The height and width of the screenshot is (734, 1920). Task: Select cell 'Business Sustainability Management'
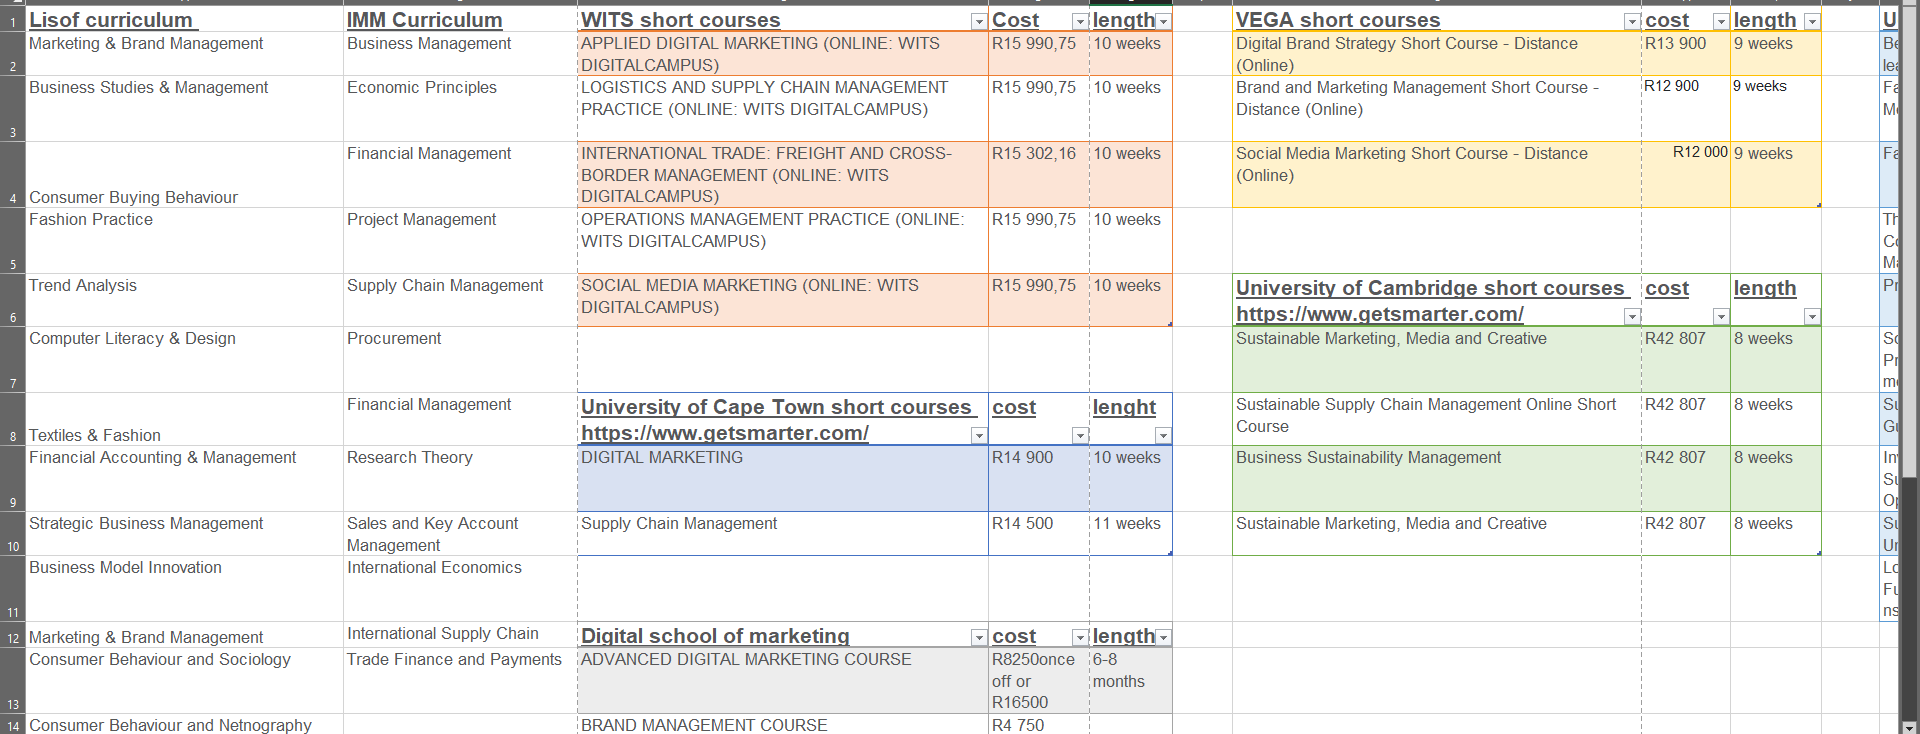point(1437,479)
